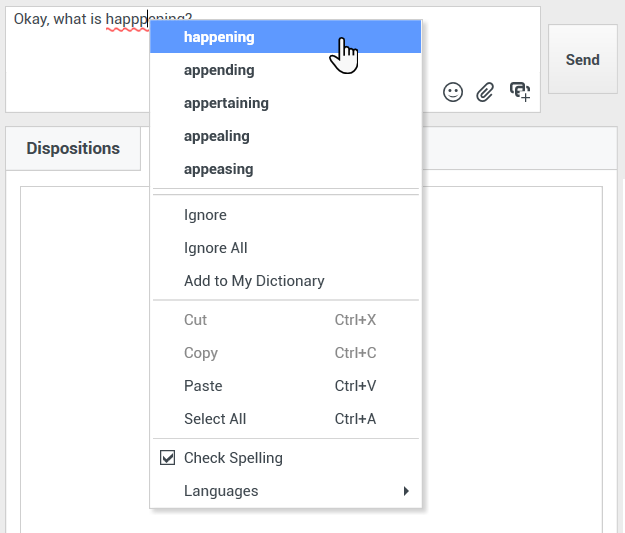Toggle the Check Spelling checkbox

pos(168,458)
